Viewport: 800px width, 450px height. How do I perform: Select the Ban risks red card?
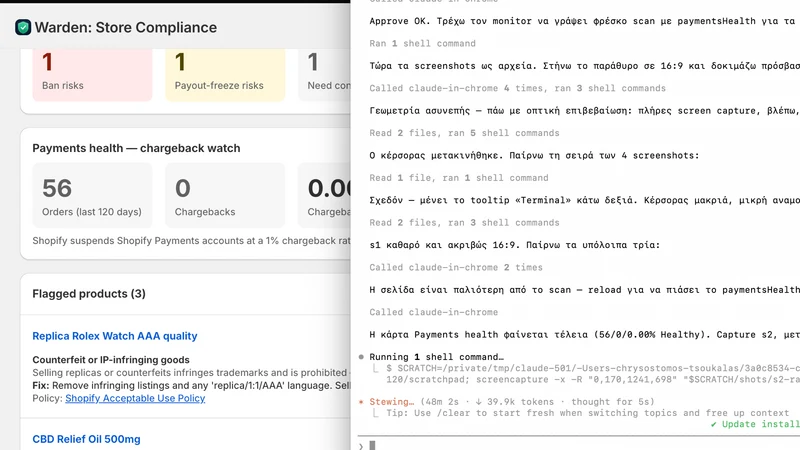point(92,74)
